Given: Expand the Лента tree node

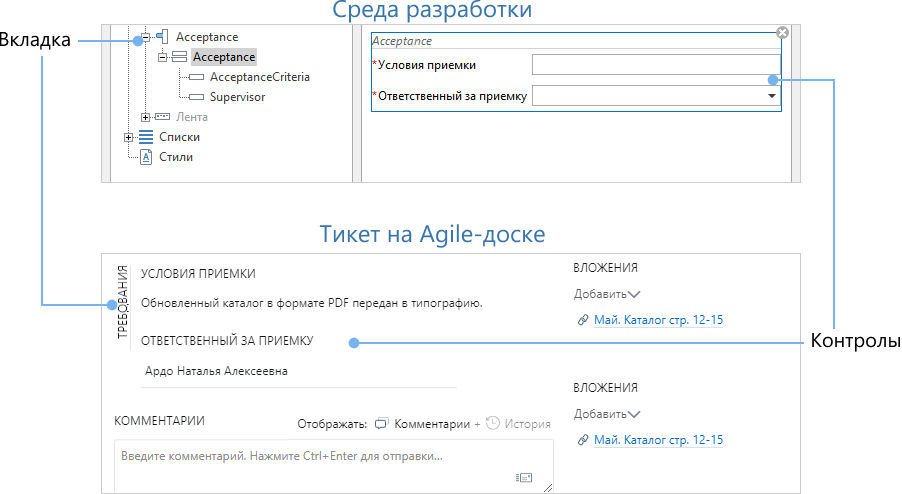Looking at the screenshot, I should coord(145,117).
